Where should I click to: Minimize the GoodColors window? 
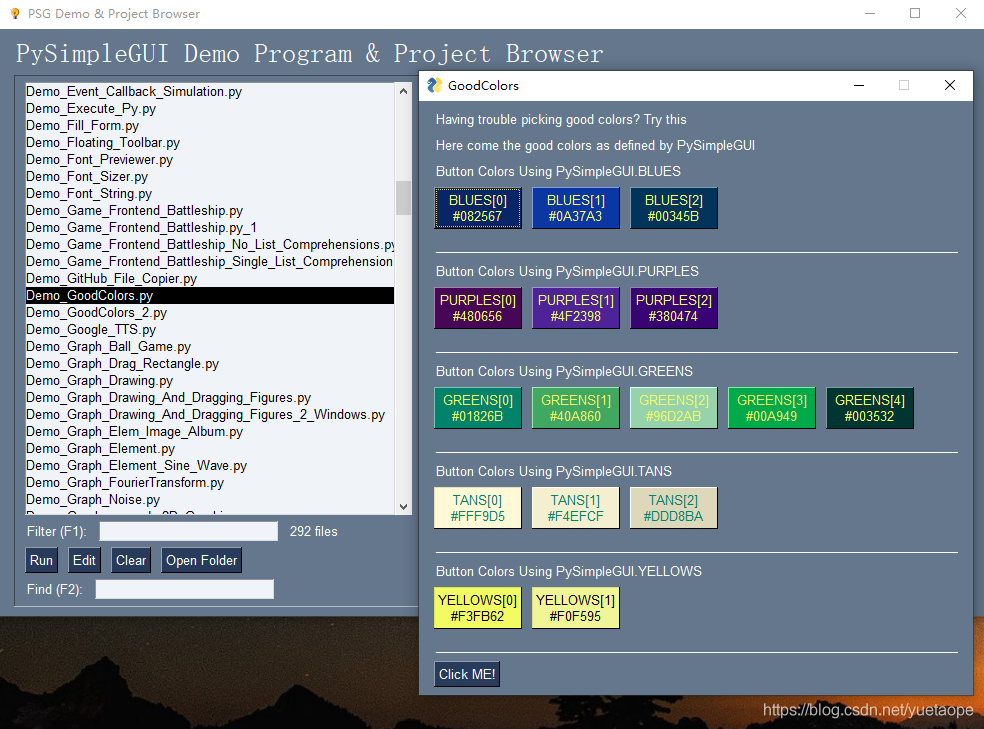tap(859, 85)
